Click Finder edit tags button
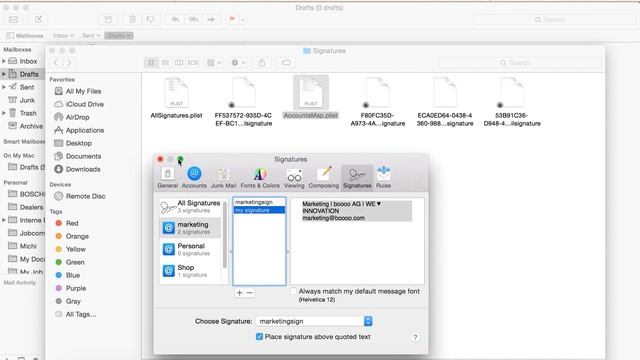The width and height of the screenshot is (640, 360). tap(286, 62)
